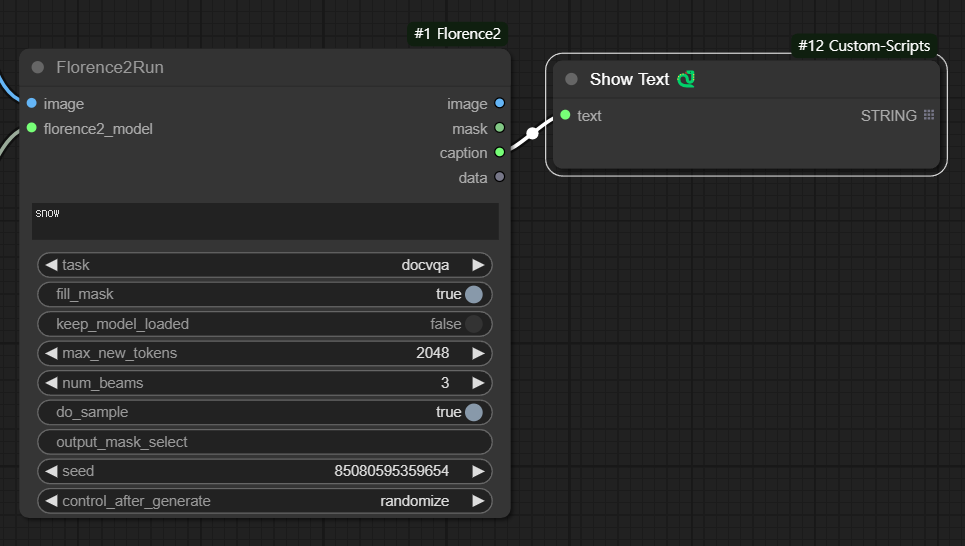Click the 'caption' output label
Screen dimensions: 965x546
pyautogui.click(x=463, y=153)
